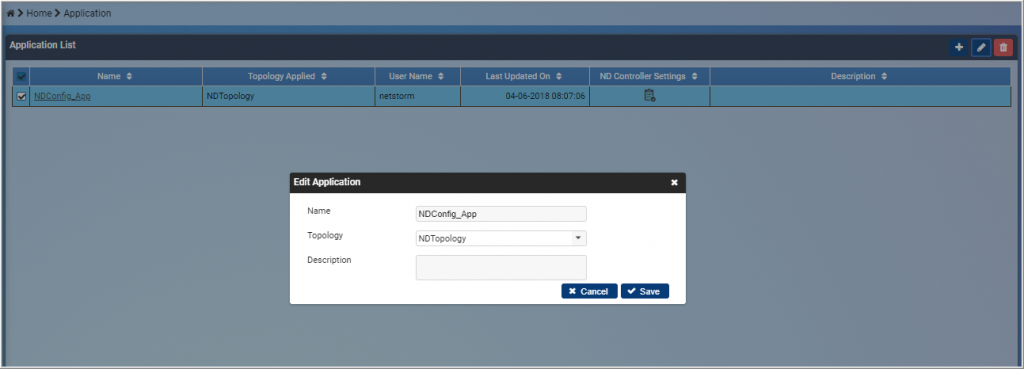Click the Edit Application dialog title
The image size is (1024, 369).
tap(327, 182)
